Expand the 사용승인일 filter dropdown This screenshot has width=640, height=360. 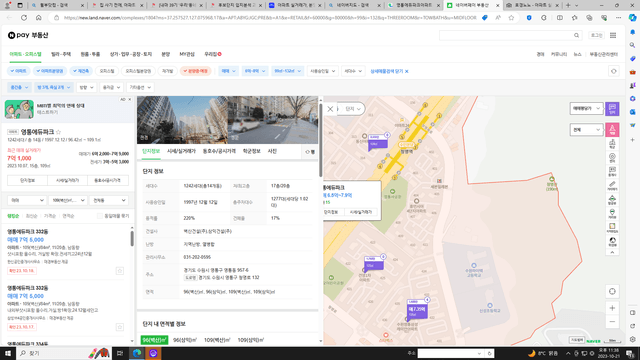pos(322,71)
